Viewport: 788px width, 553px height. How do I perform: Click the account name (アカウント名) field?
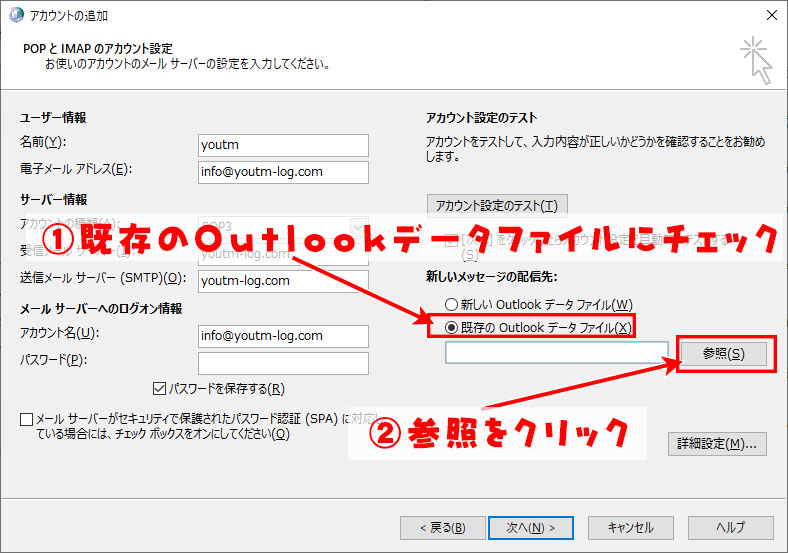[283, 336]
